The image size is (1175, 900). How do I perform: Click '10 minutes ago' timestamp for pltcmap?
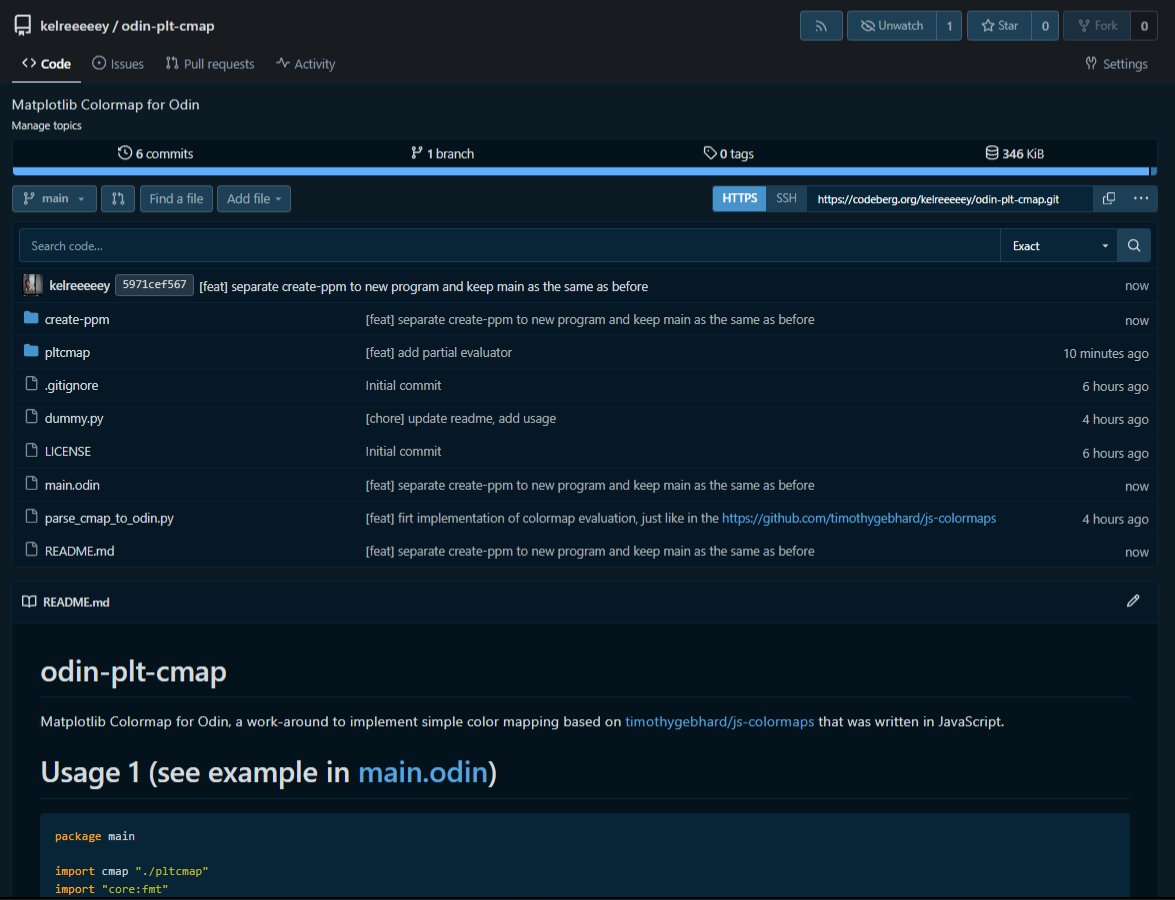[1105, 353]
